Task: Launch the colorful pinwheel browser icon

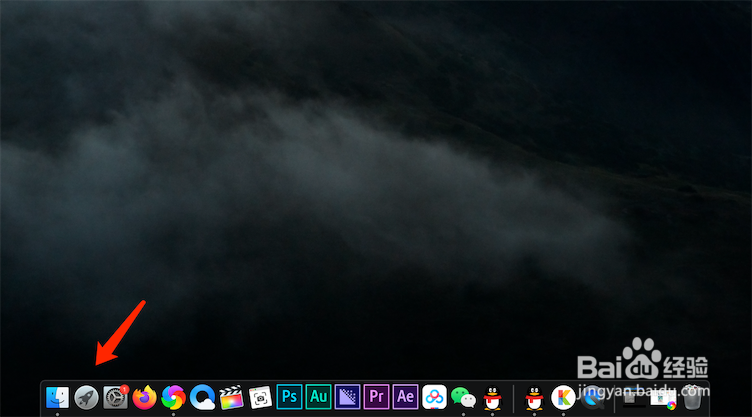Action: tap(173, 397)
